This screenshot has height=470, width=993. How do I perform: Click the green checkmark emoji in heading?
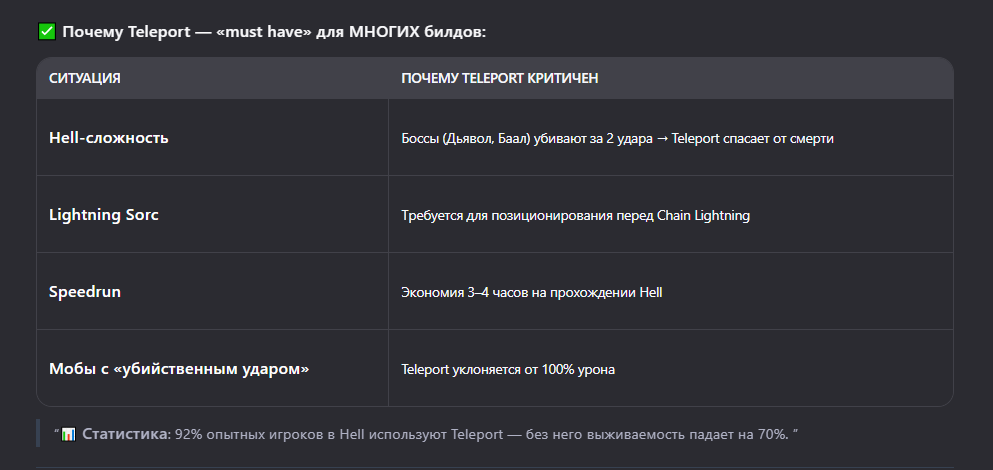47,32
